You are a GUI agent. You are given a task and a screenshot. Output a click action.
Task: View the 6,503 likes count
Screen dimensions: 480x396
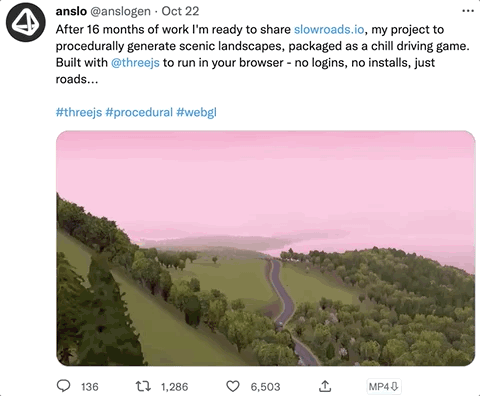click(x=265, y=387)
